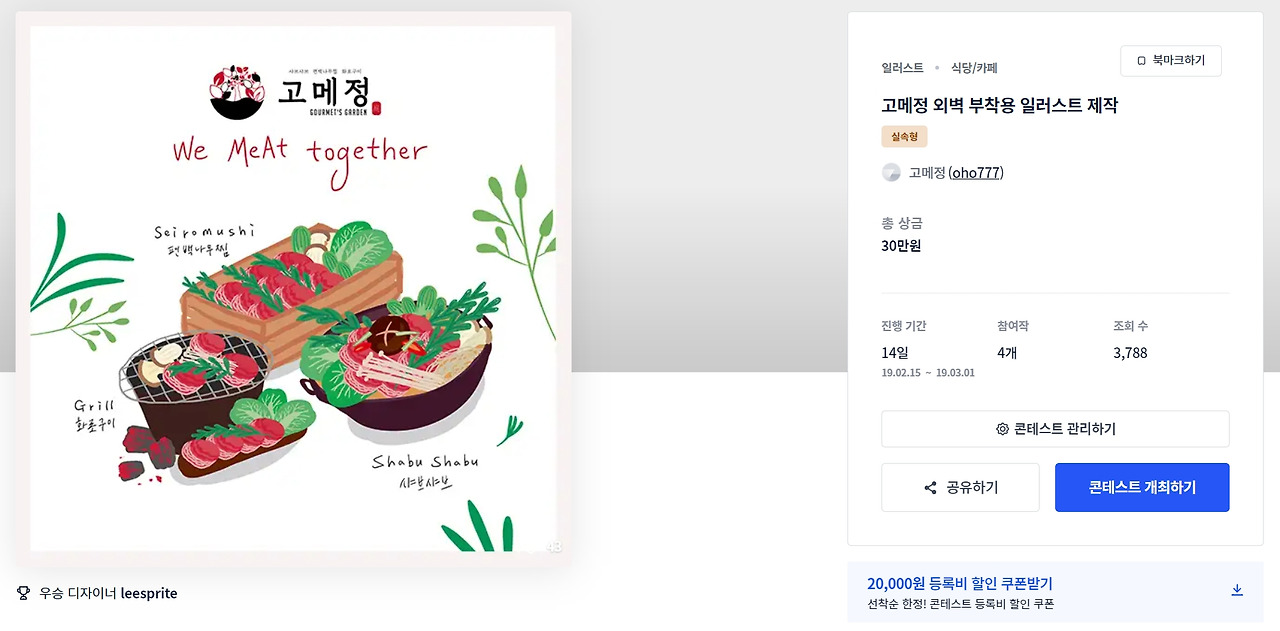Click the 실속형 contest type badge
1280x631 pixels.
click(904, 136)
